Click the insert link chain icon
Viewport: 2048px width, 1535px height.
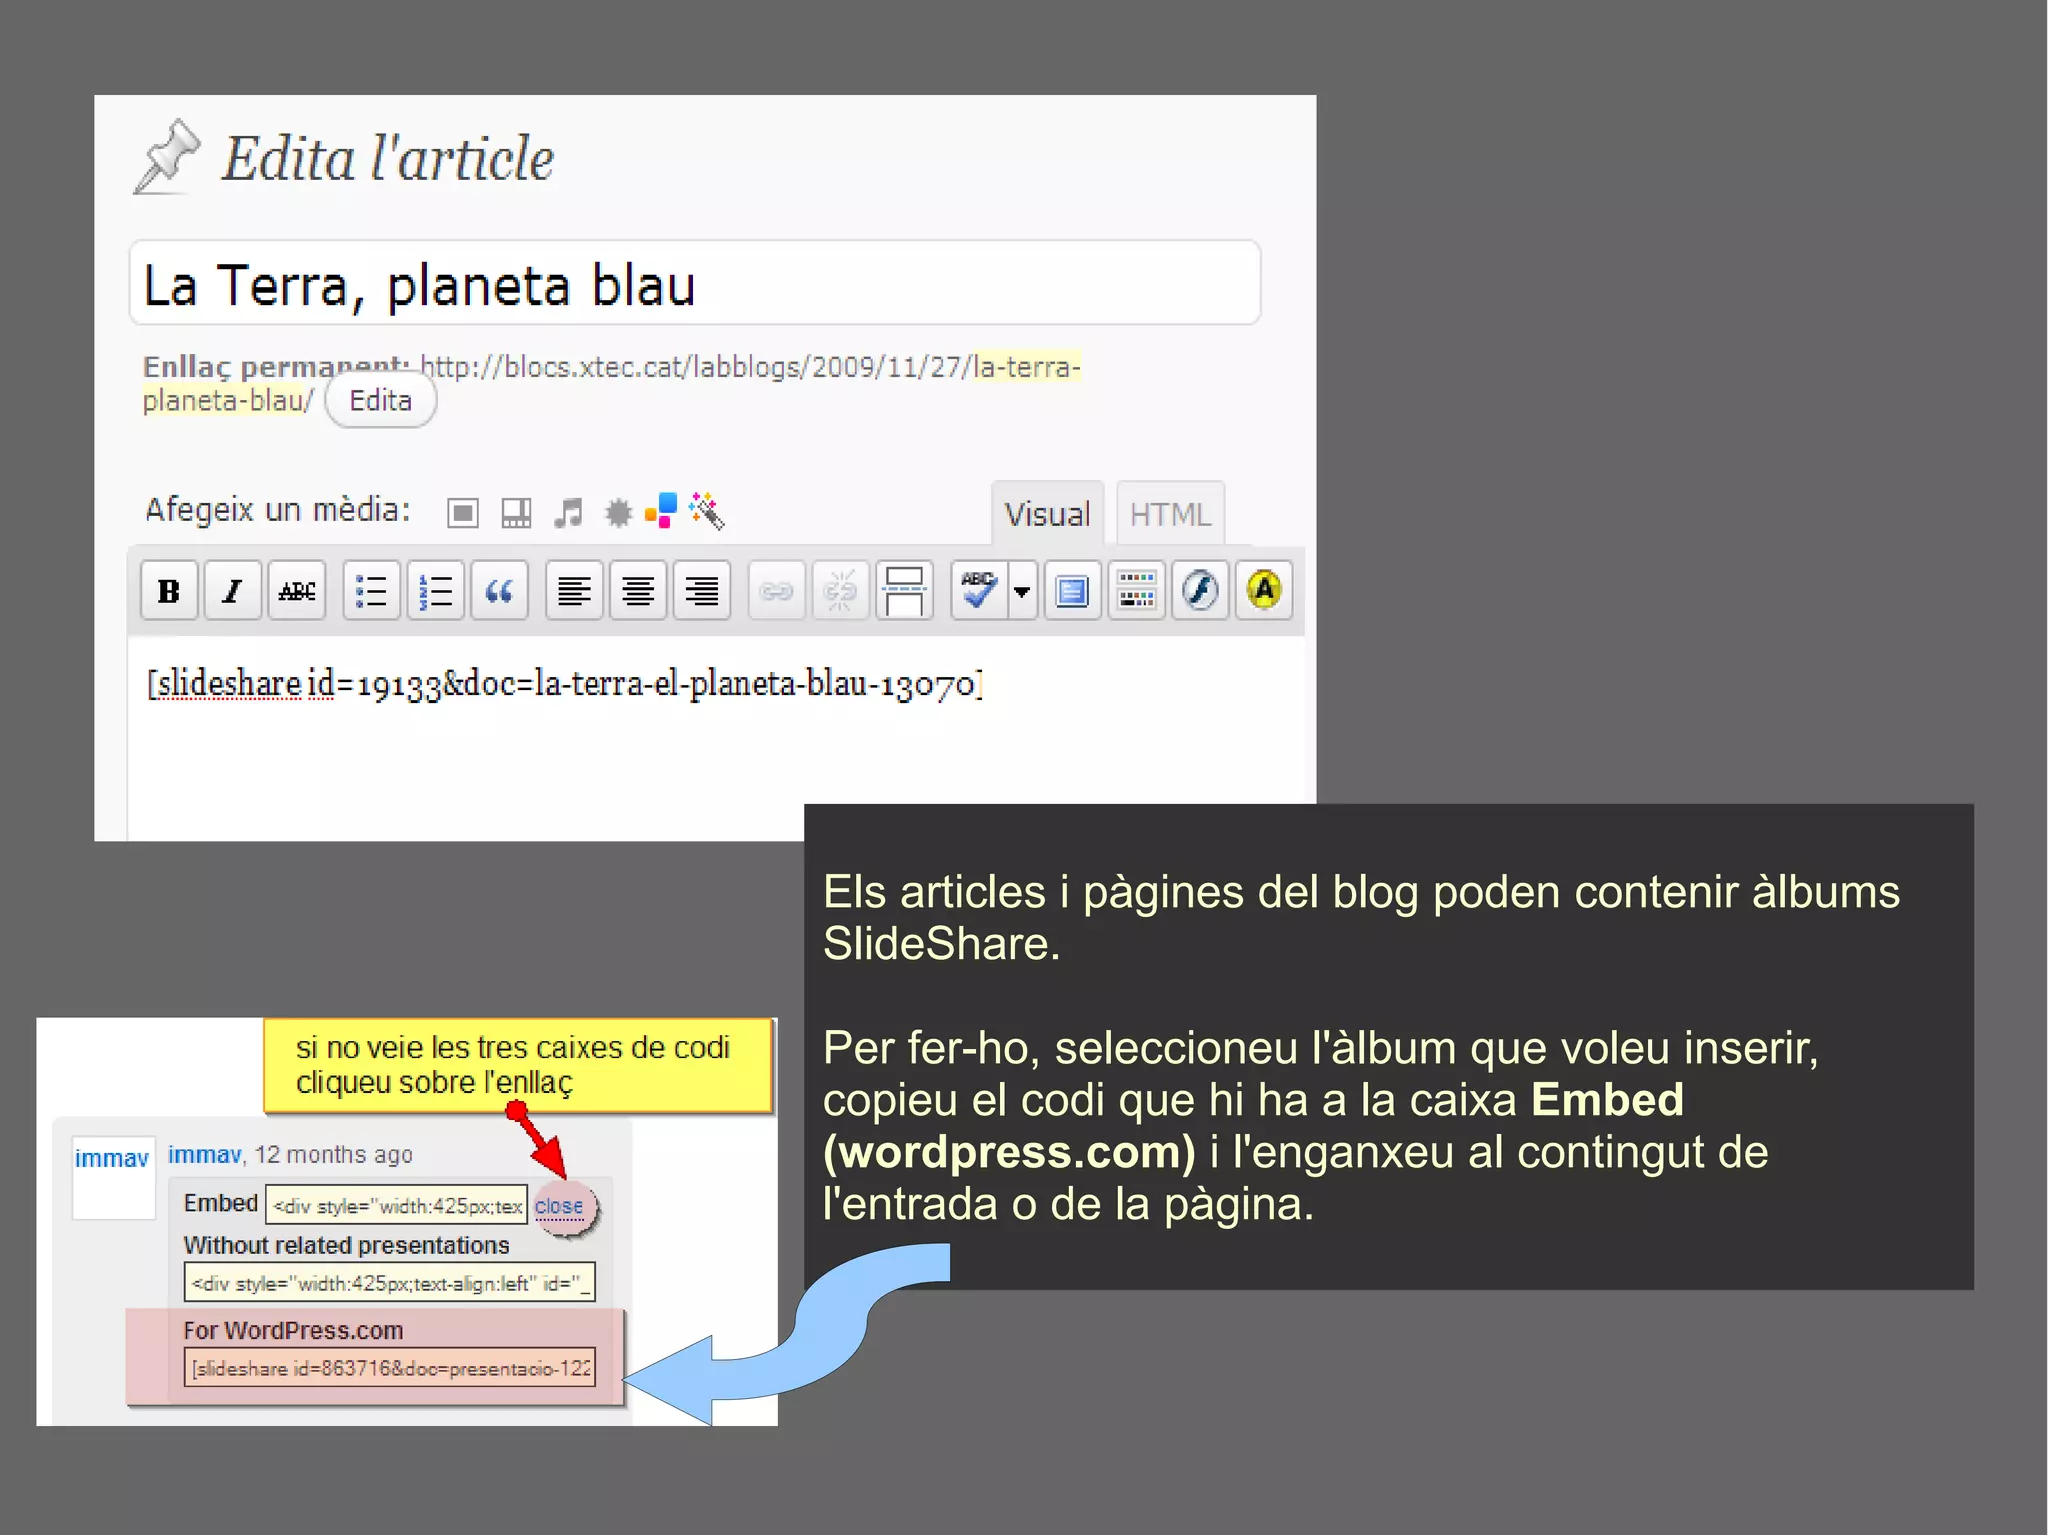click(776, 591)
